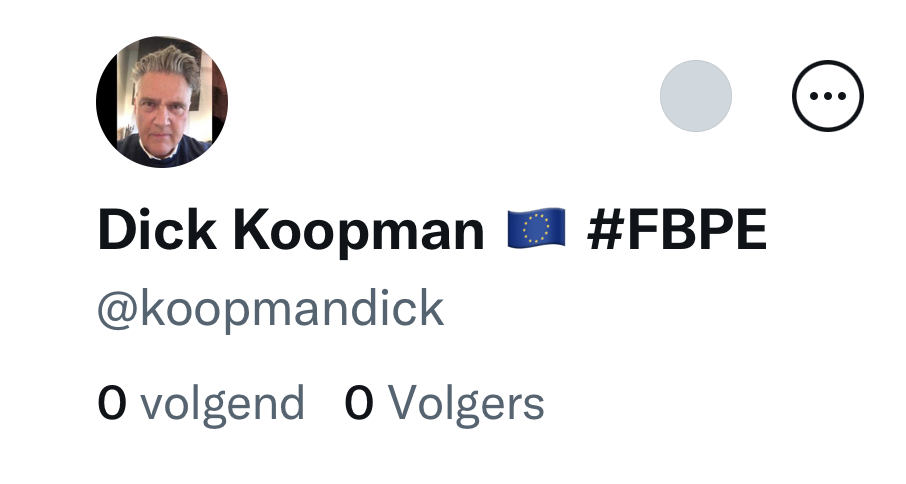Click the zero count before volgend
906x484 pixels.
tap(112, 402)
